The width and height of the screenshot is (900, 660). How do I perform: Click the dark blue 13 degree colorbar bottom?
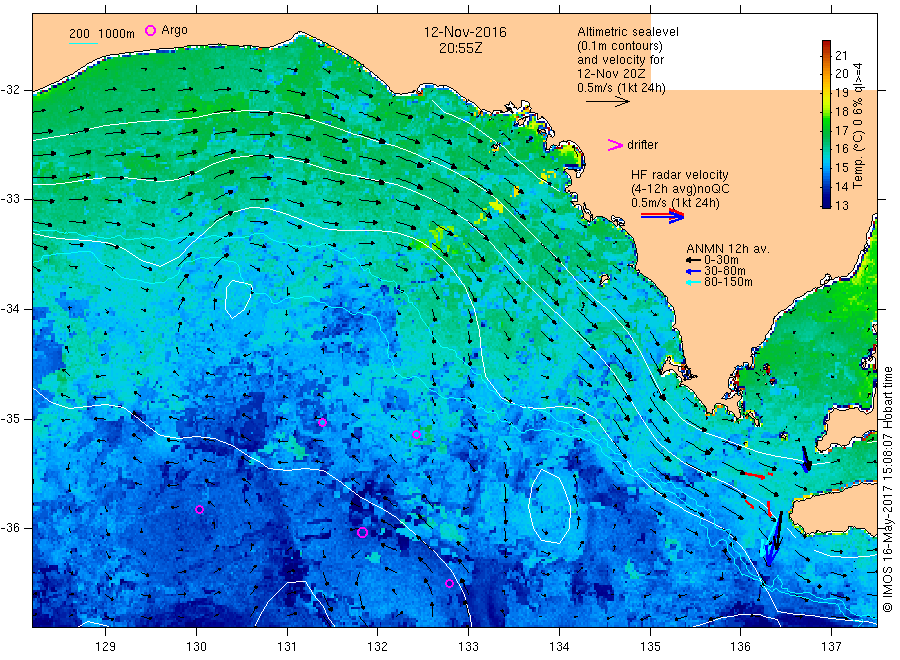coord(827,203)
